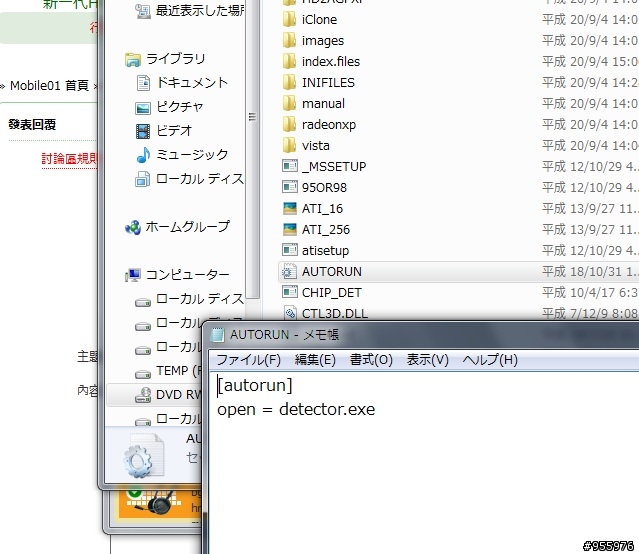Viewport: 639px width, 554px height.
Task: Select ドキュメント library item
Action: coord(192,83)
